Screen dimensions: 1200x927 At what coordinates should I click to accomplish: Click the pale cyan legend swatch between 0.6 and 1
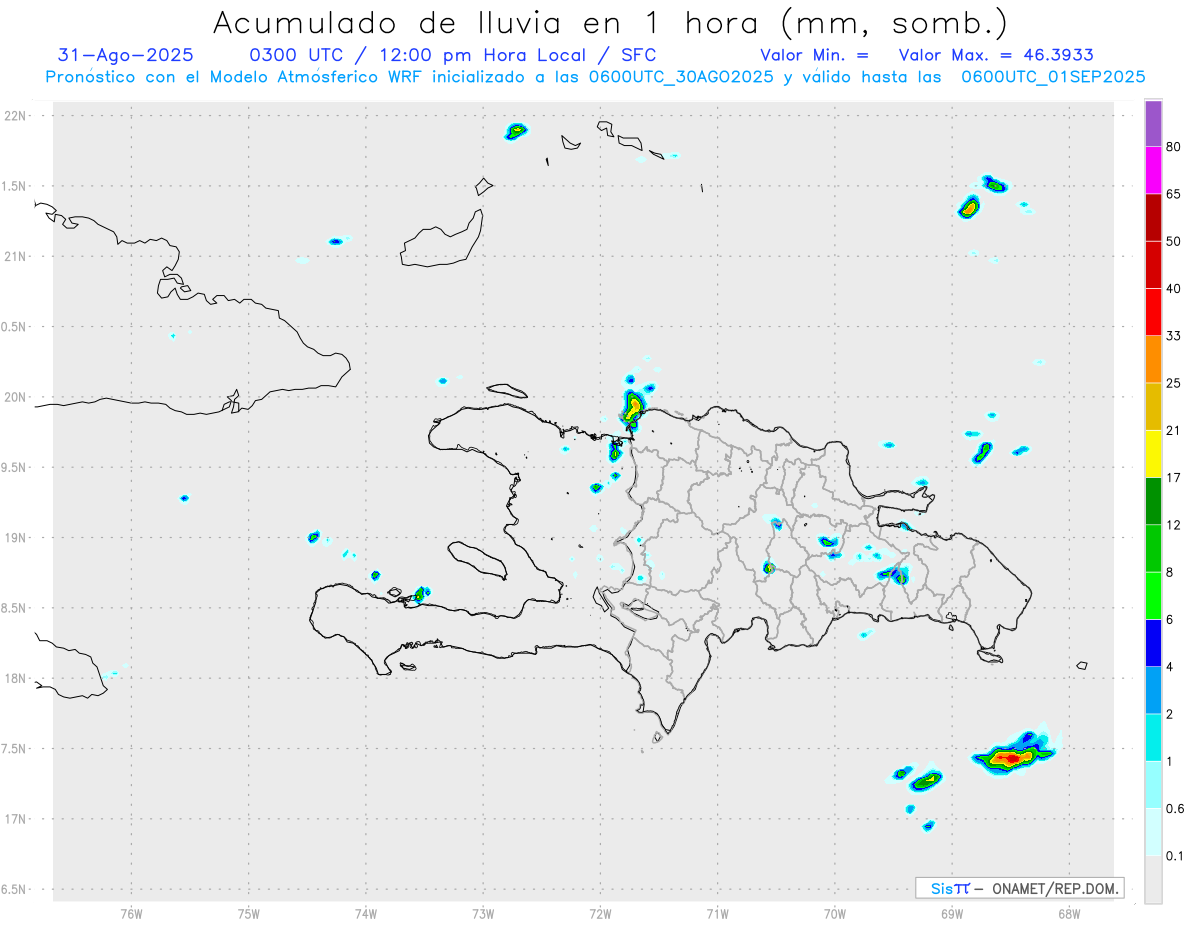[x=1153, y=784]
